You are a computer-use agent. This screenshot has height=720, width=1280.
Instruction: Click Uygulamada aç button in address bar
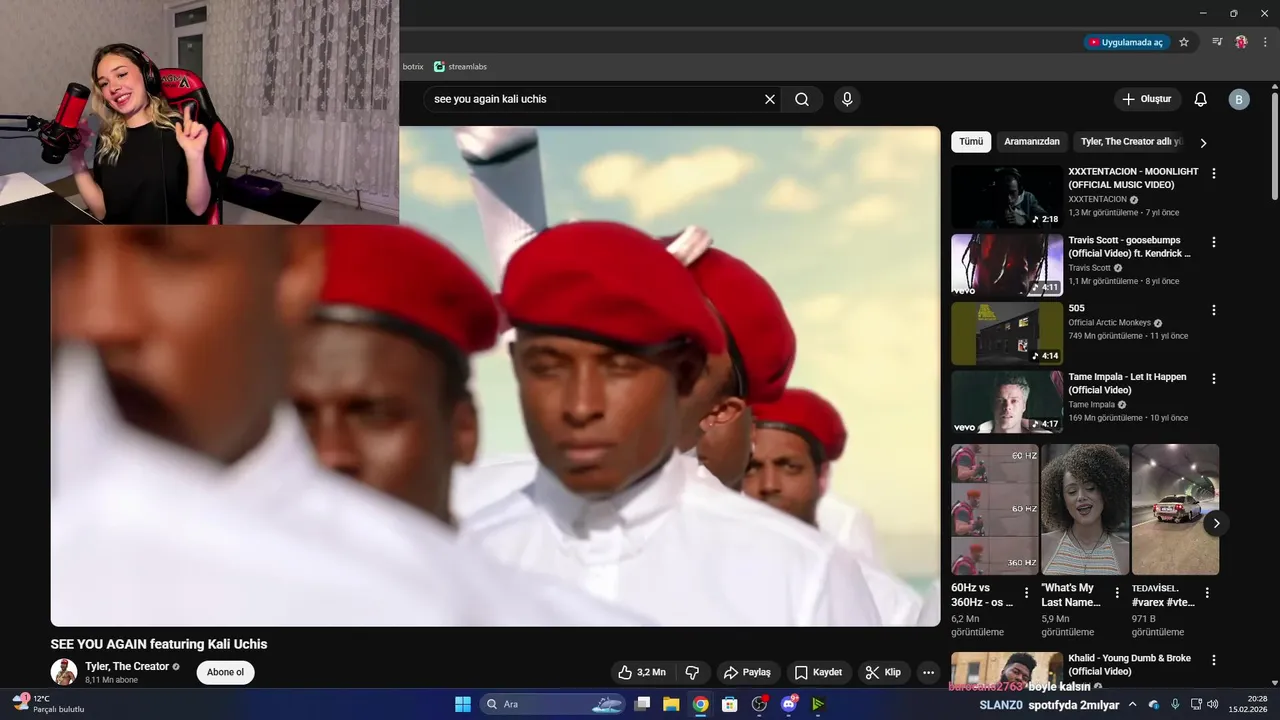pyautogui.click(x=1127, y=42)
